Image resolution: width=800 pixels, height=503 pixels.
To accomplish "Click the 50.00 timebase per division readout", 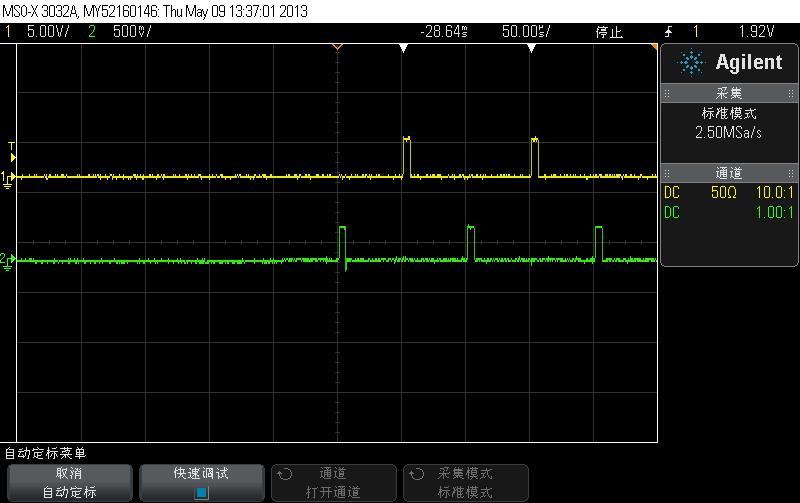I will (526, 32).
